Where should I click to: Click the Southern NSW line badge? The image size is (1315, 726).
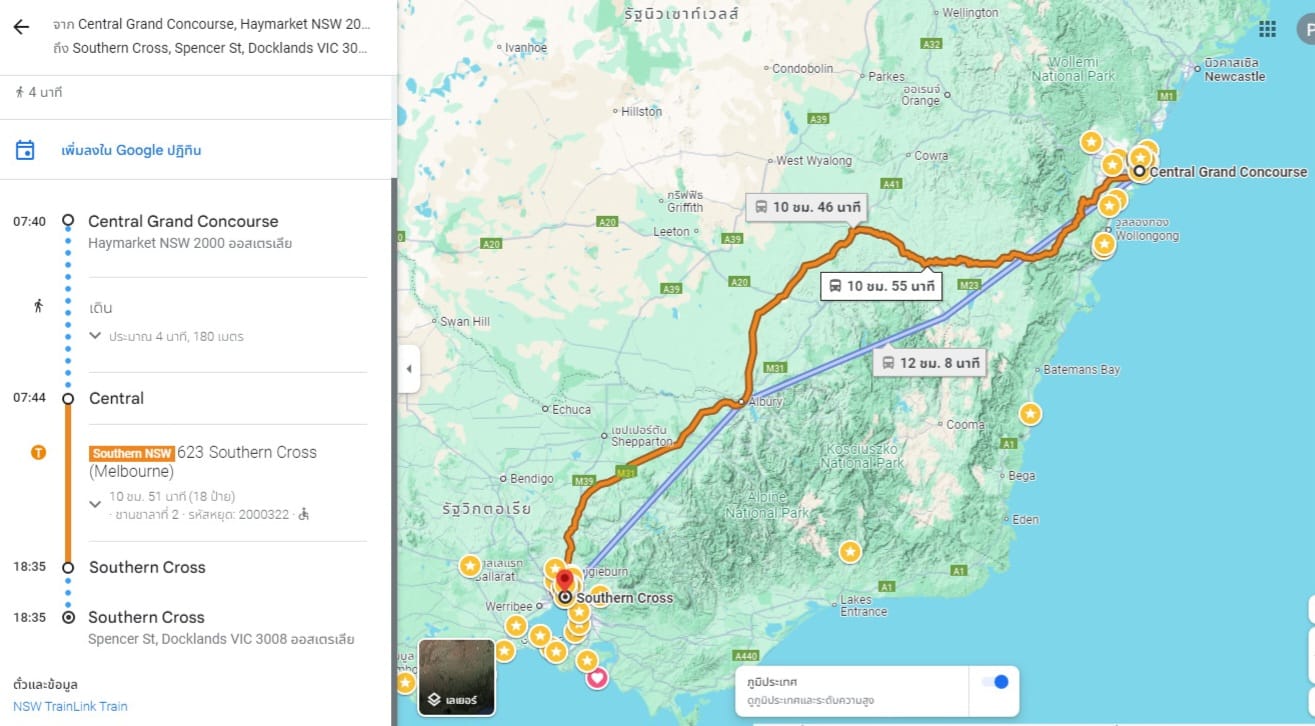132,453
